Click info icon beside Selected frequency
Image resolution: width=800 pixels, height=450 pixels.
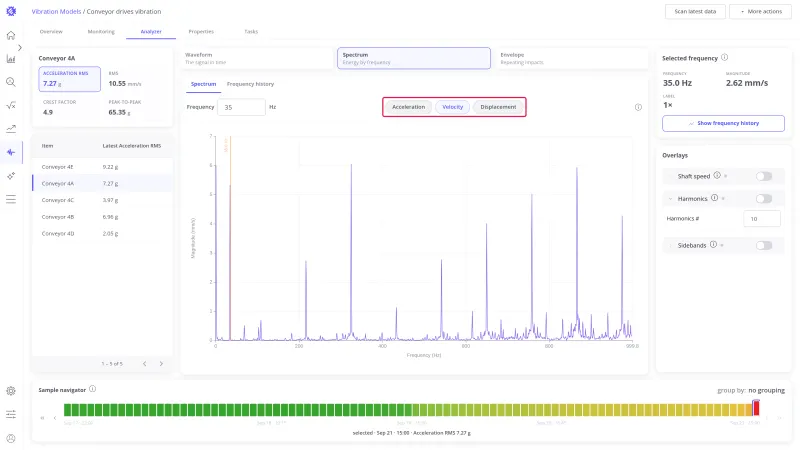coord(724,58)
